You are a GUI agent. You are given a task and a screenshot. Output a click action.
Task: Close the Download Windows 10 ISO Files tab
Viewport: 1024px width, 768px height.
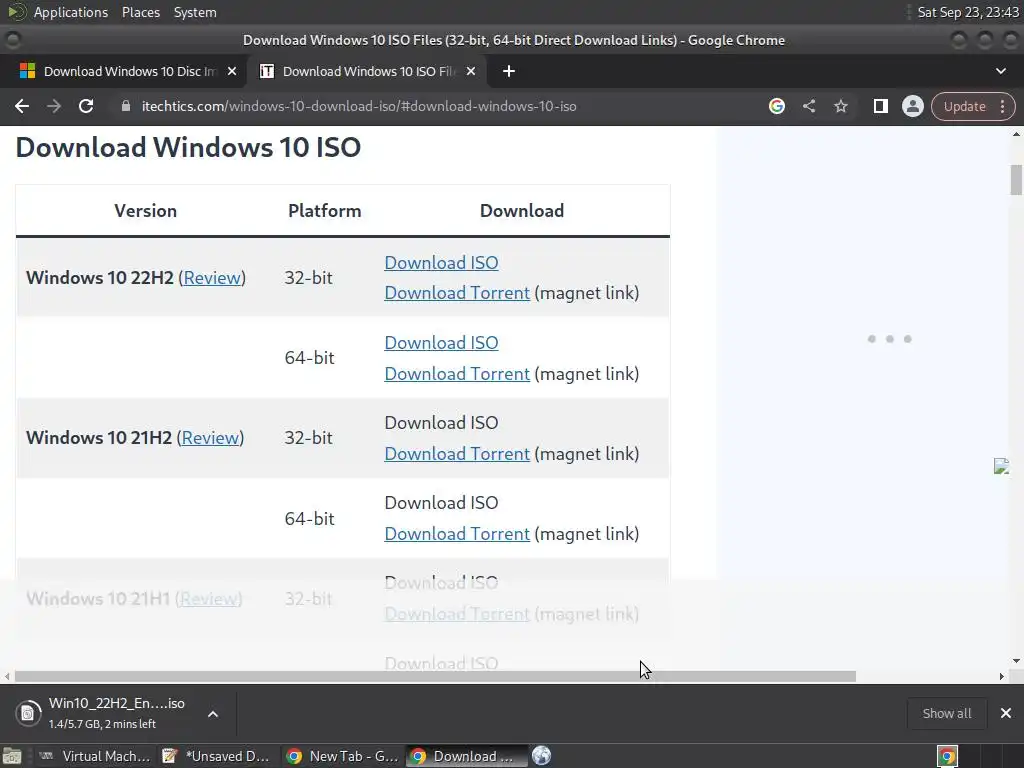pos(471,71)
